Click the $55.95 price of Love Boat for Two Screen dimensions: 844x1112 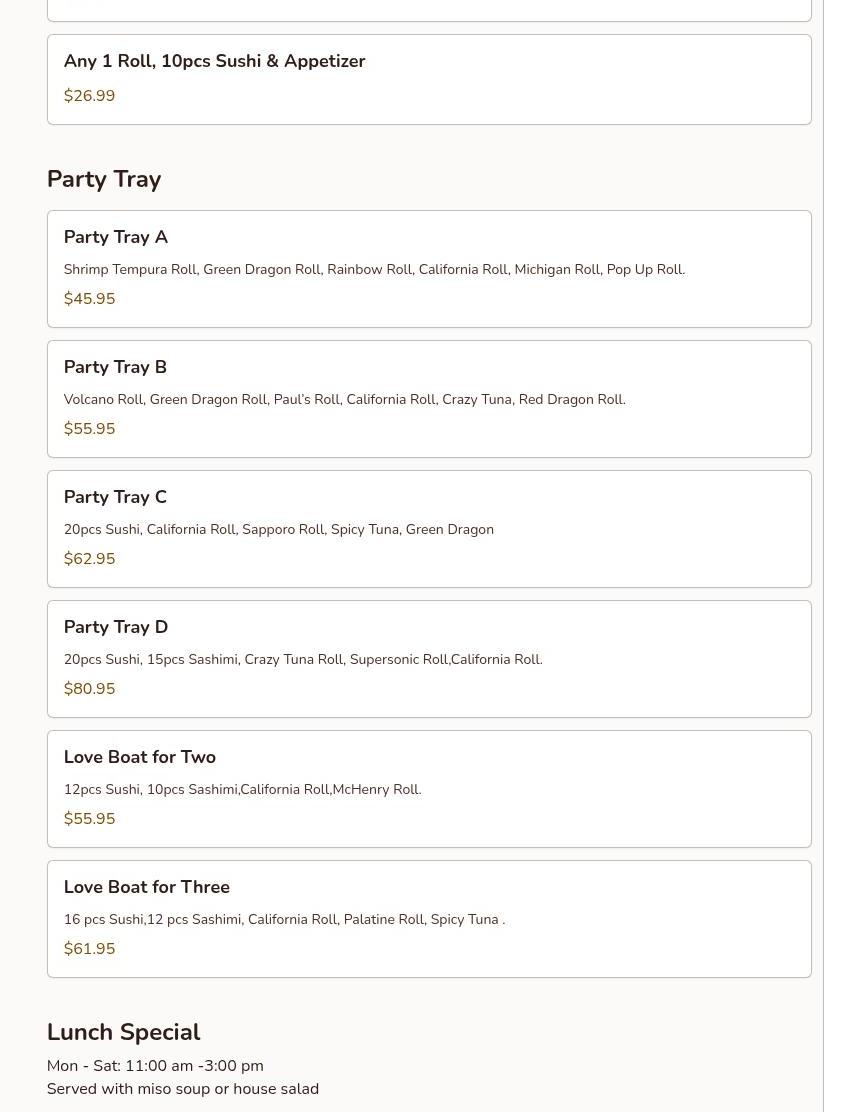(x=89, y=819)
